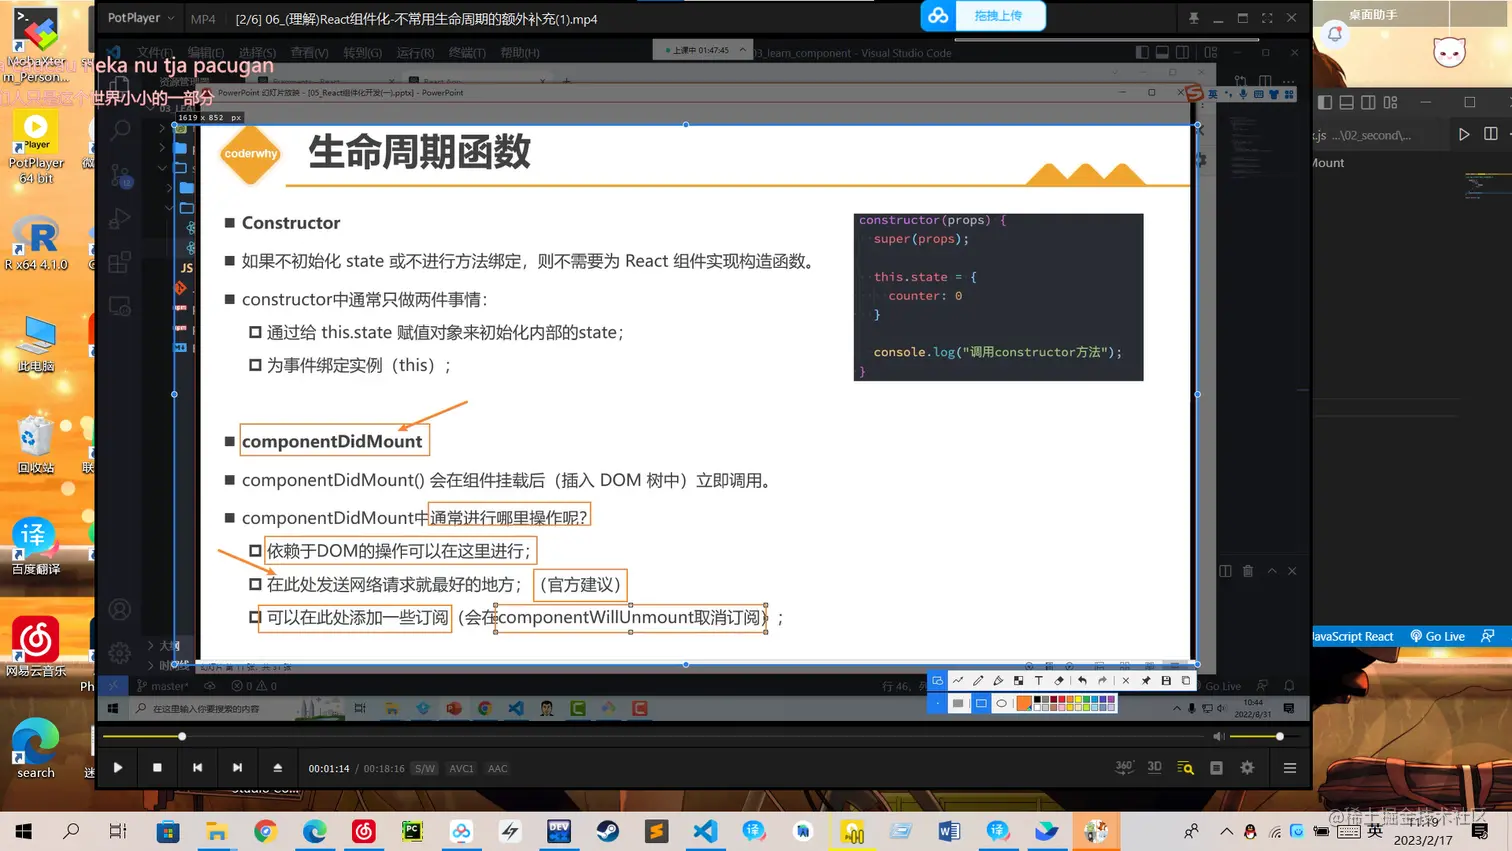Switch PotPlayer to fullscreen mode
Viewport: 1512px width, 851px height.
click(x=1267, y=18)
